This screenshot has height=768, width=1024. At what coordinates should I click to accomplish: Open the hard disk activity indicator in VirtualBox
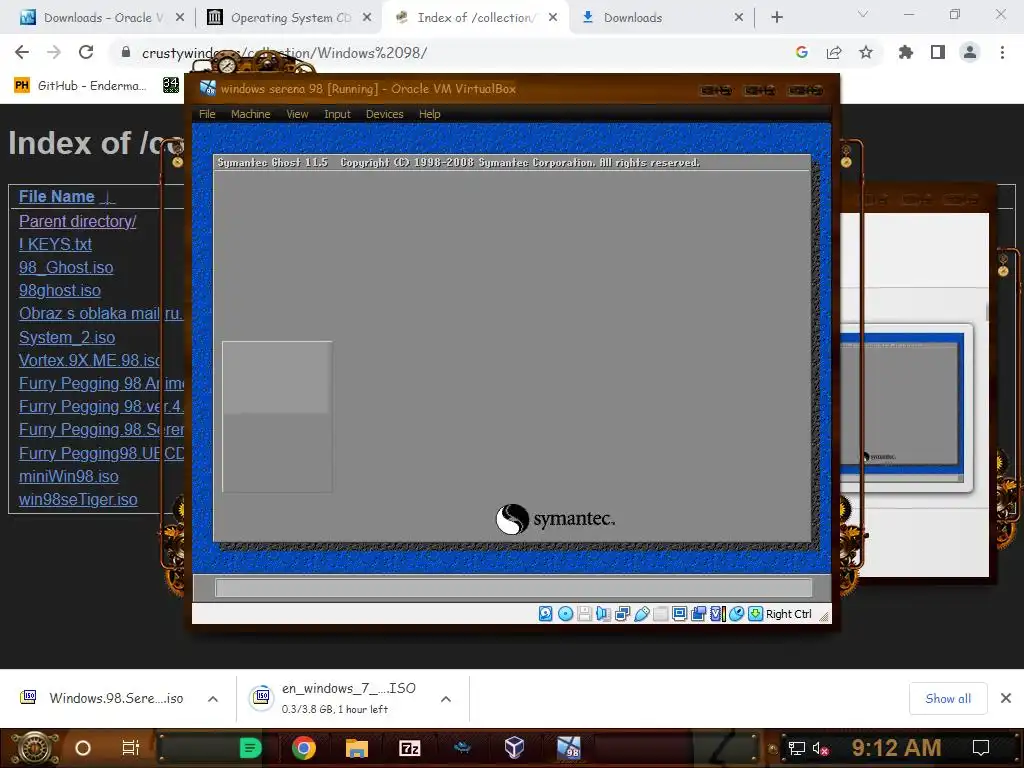click(x=545, y=614)
